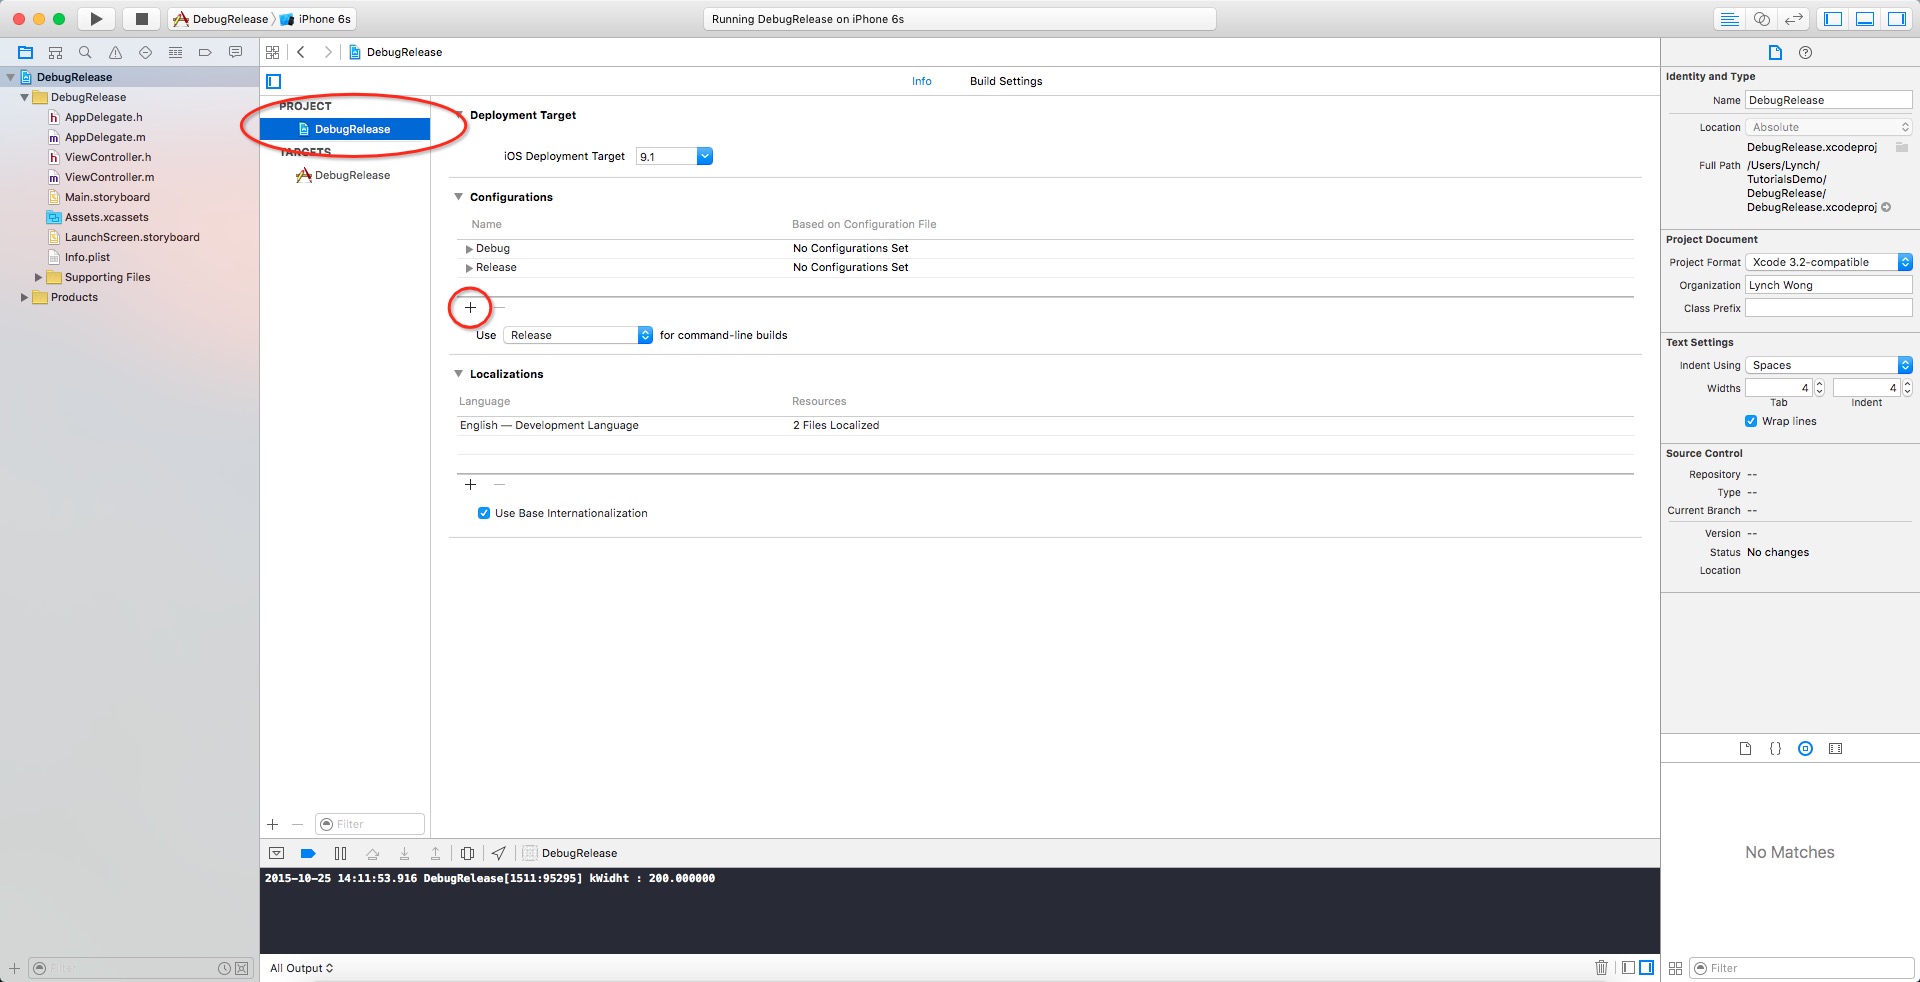The image size is (1920, 982).
Task: Switch to the Info tab
Action: [x=921, y=81]
